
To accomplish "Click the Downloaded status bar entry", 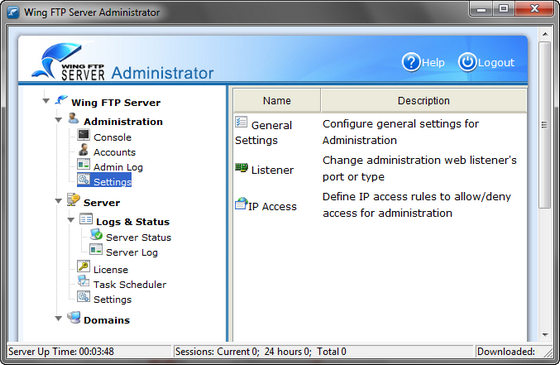I will (x=506, y=351).
